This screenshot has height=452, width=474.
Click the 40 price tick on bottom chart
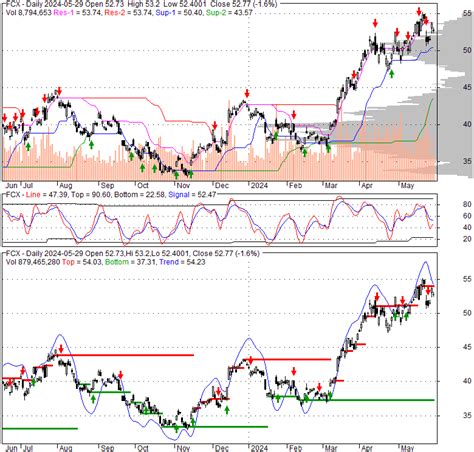click(467, 381)
